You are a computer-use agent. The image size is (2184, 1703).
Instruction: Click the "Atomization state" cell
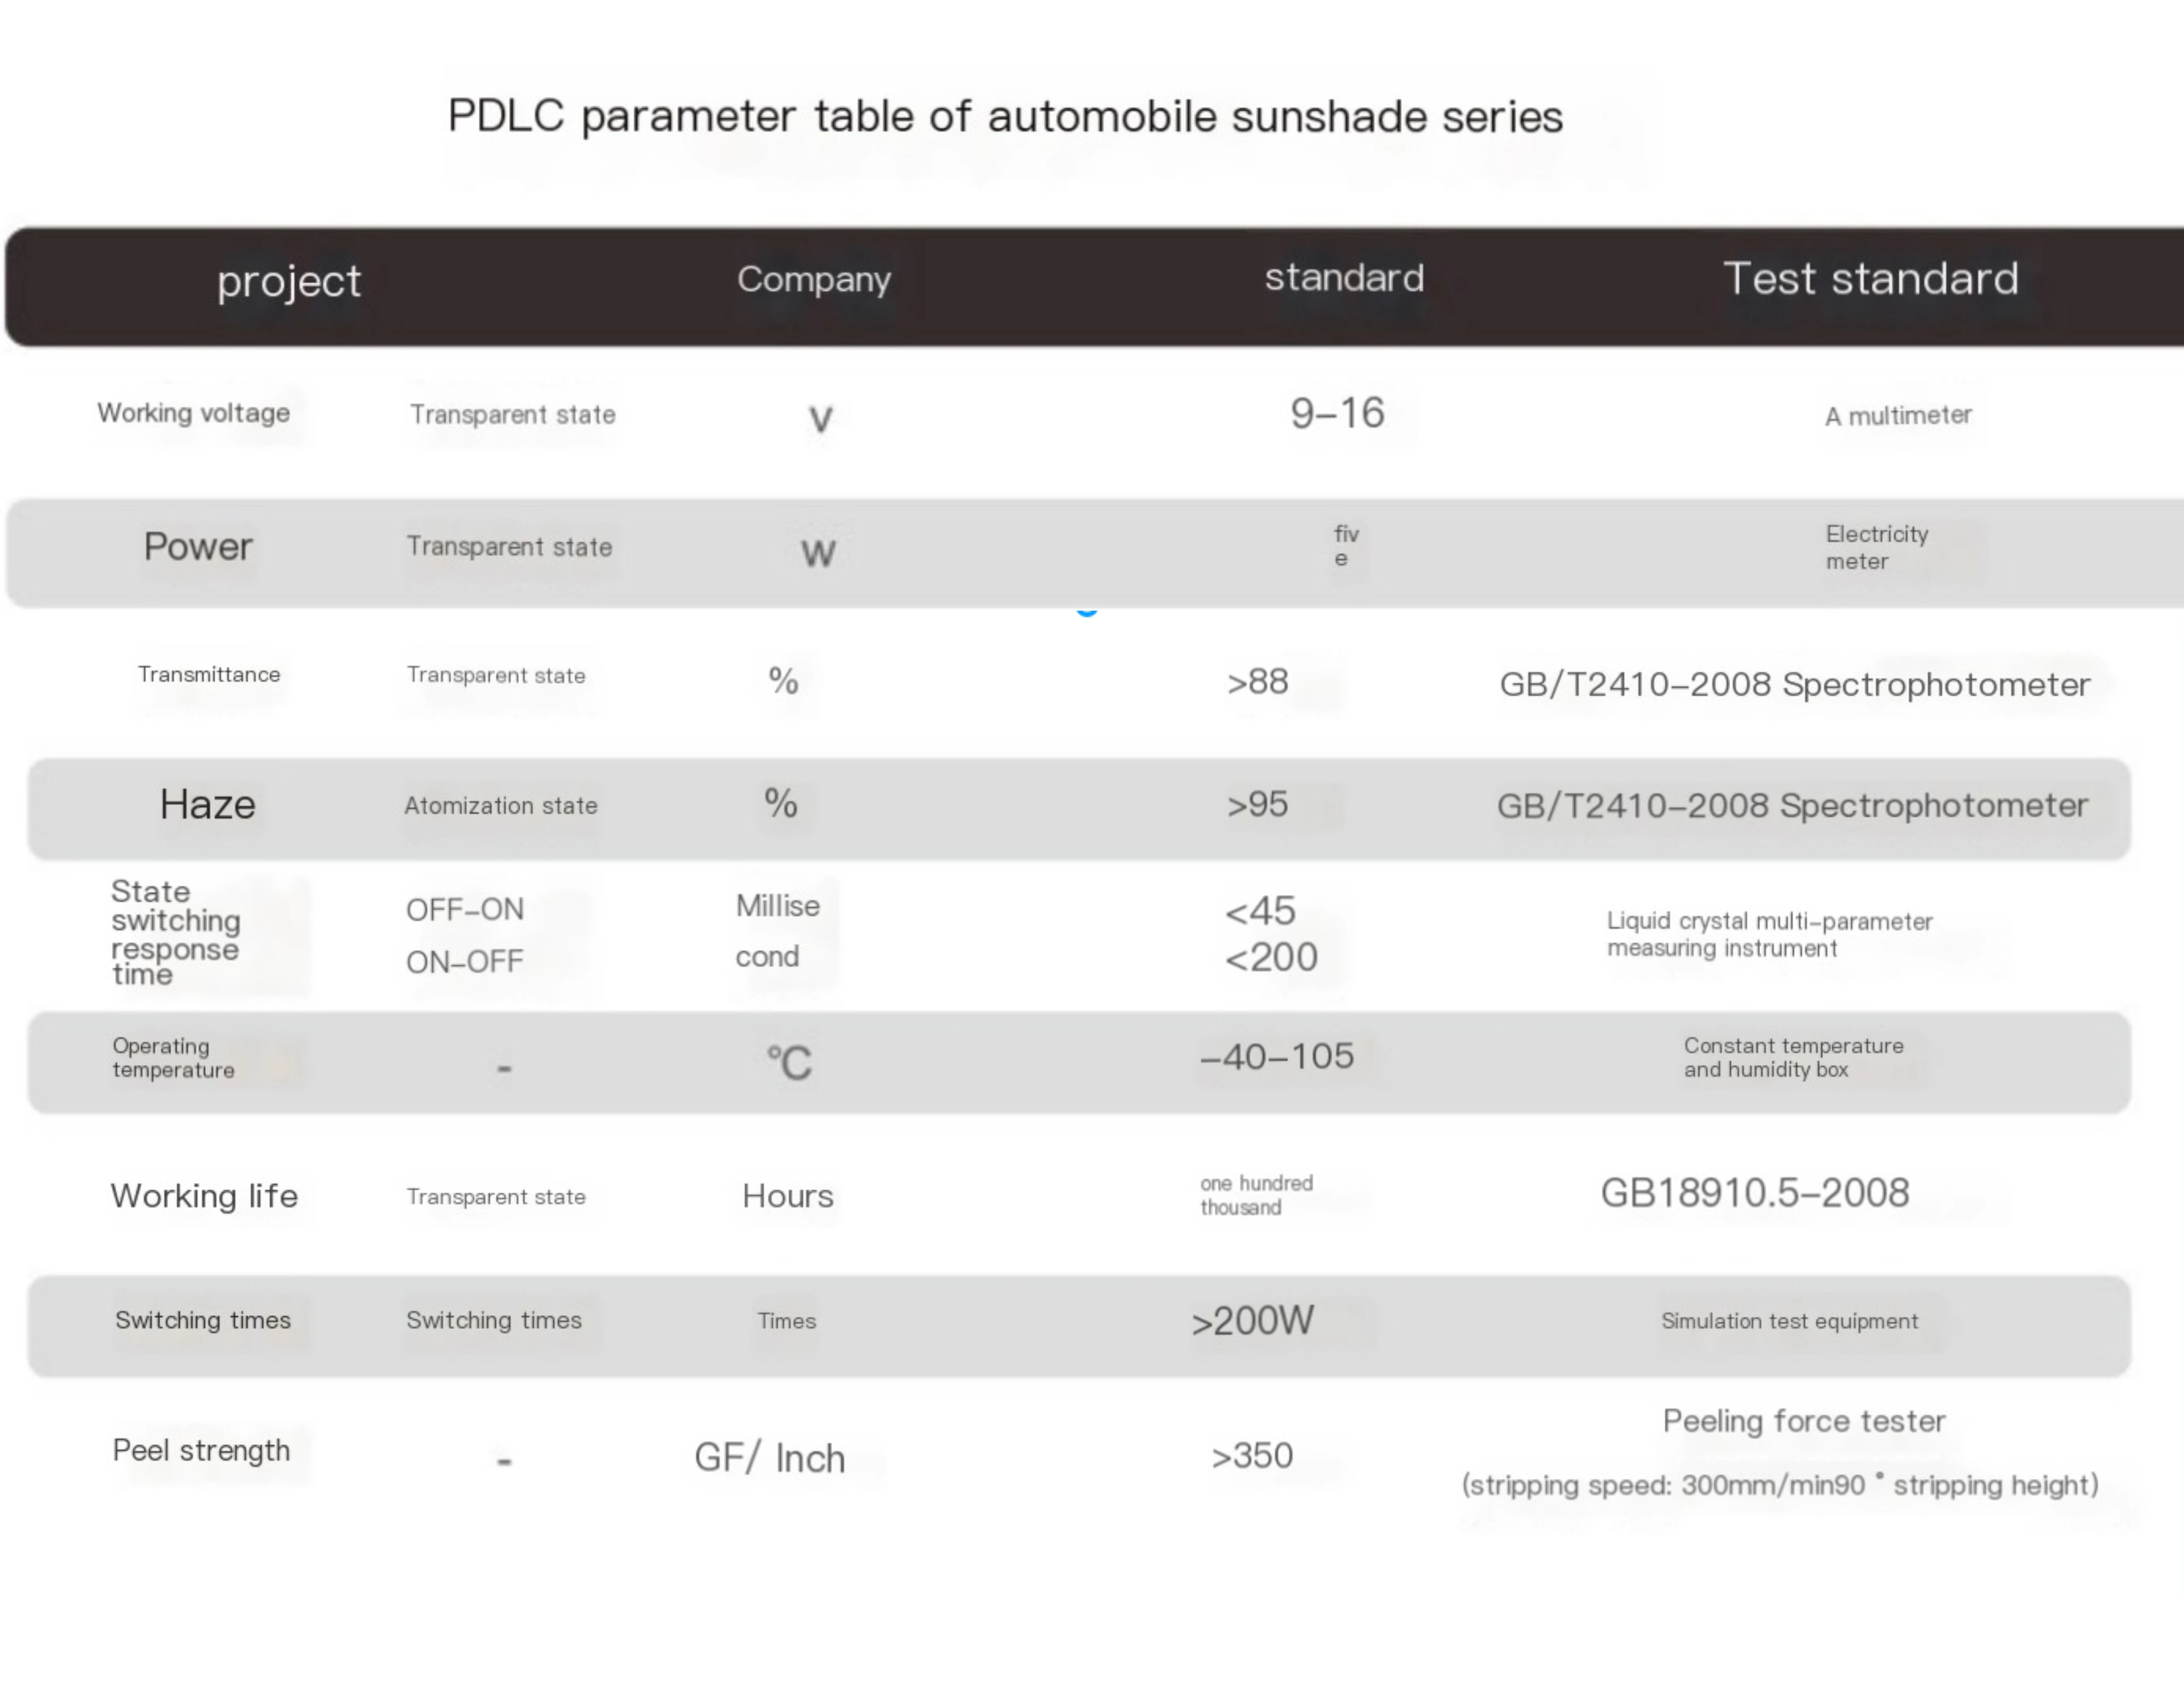click(500, 806)
